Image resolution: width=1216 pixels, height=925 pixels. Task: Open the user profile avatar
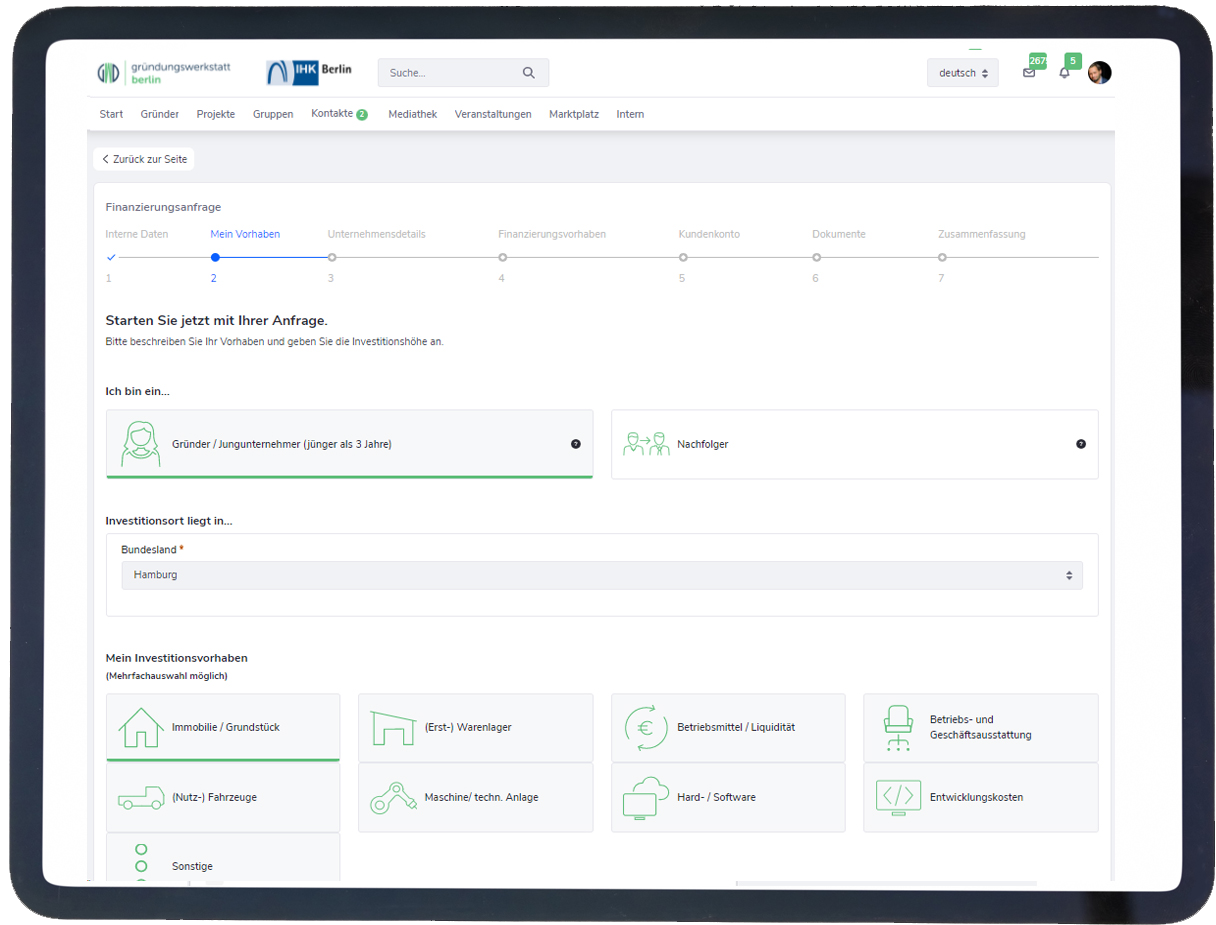tap(1099, 72)
